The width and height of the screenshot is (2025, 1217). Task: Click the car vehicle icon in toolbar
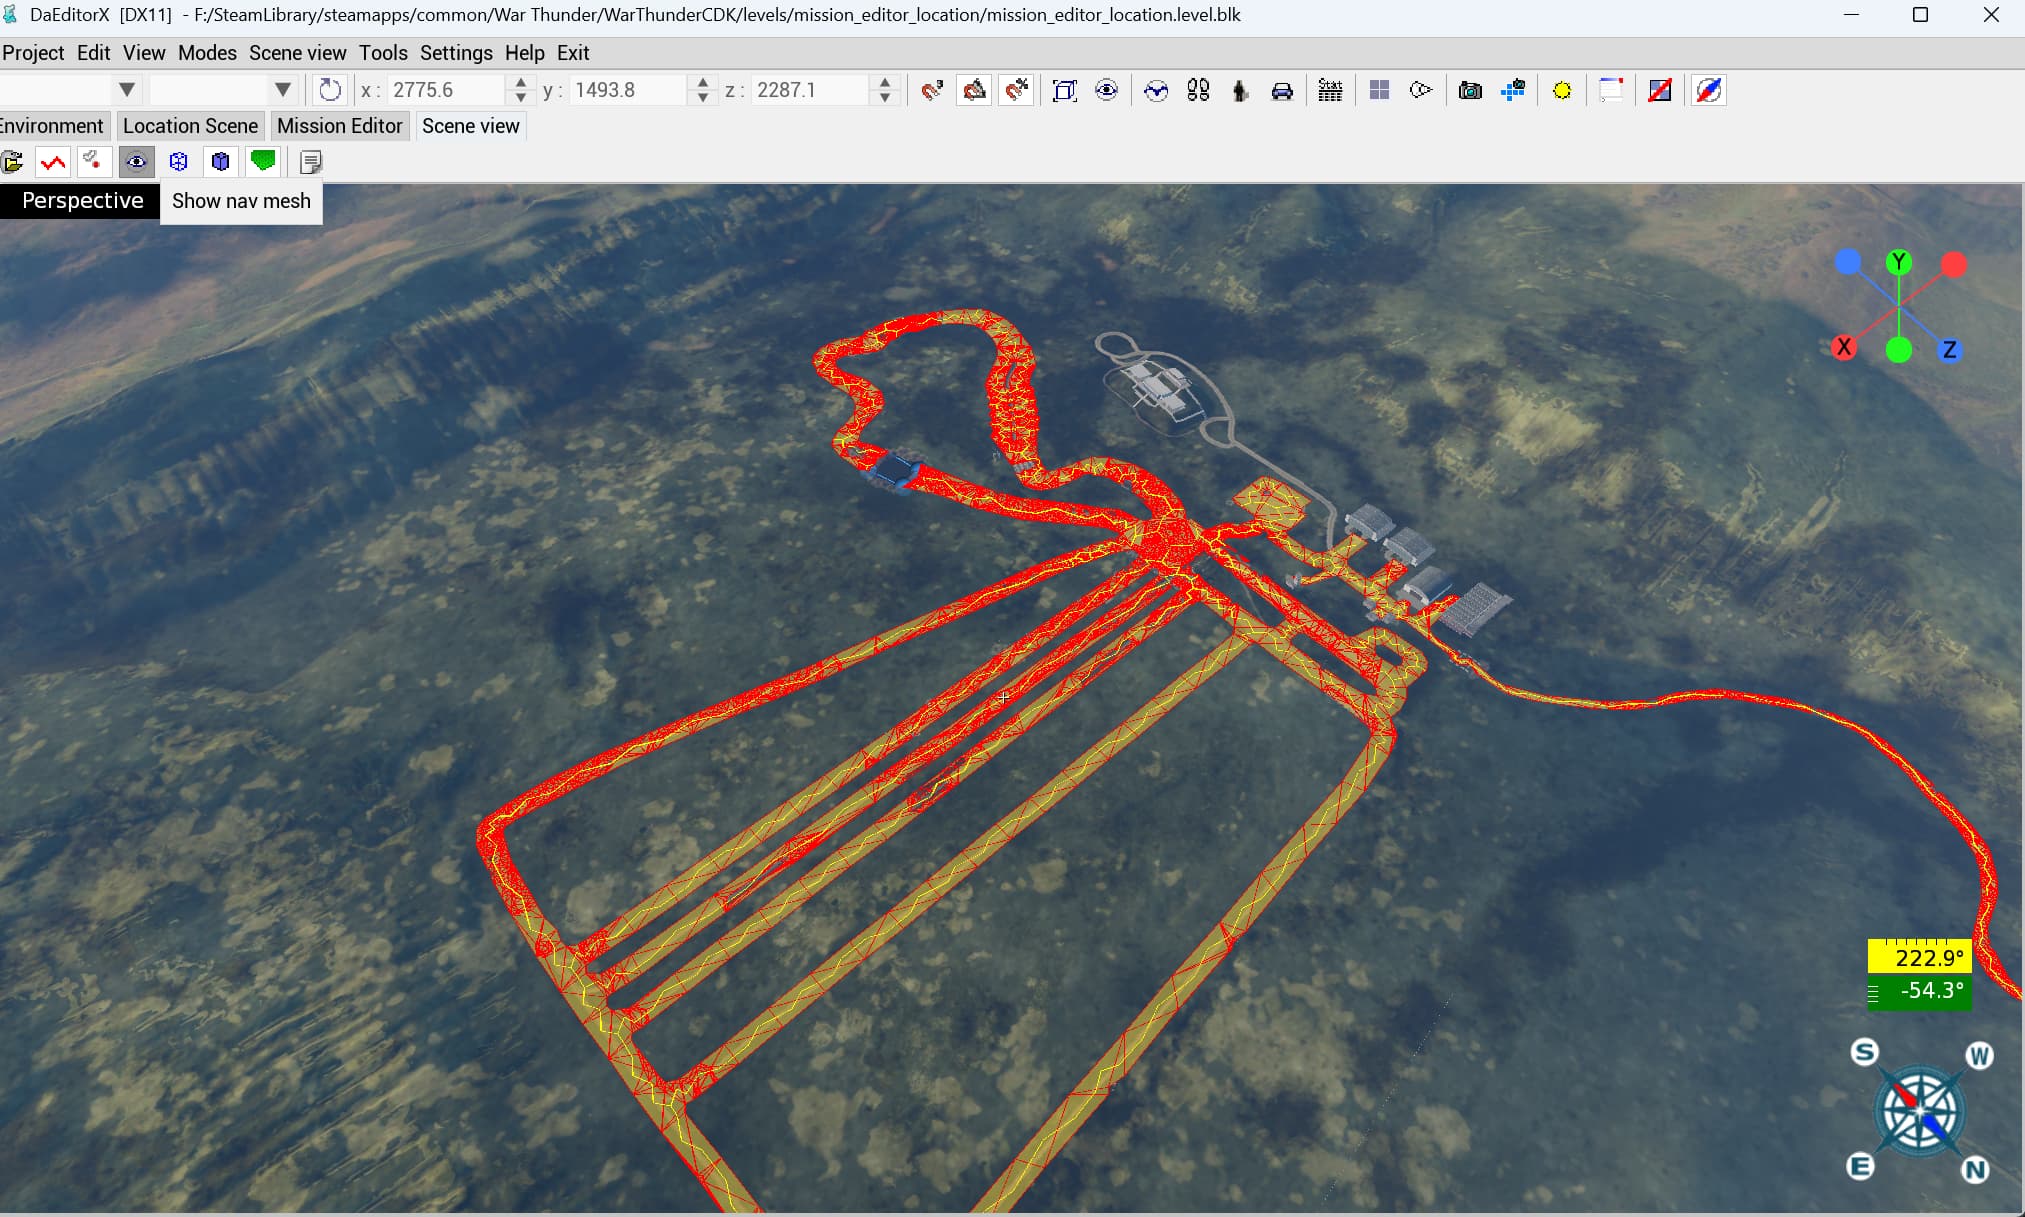click(x=1282, y=91)
